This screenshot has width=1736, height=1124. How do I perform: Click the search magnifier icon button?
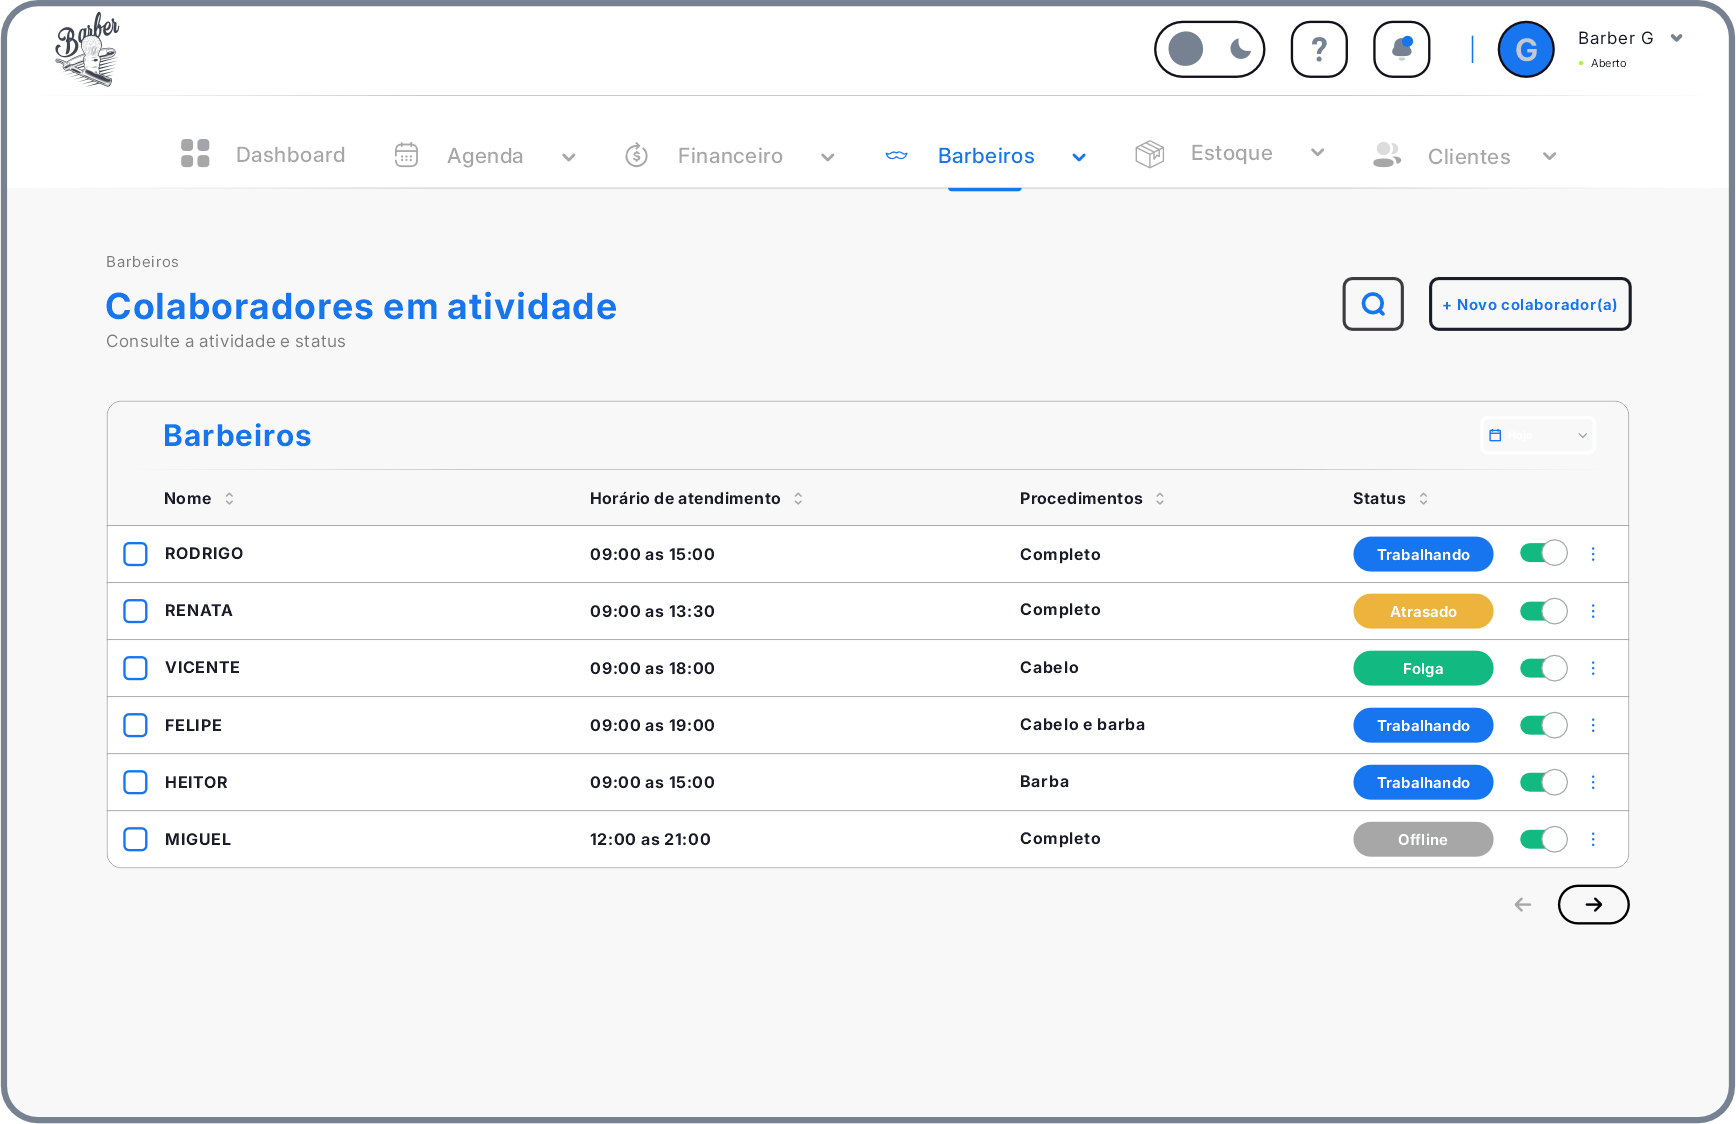1372,304
